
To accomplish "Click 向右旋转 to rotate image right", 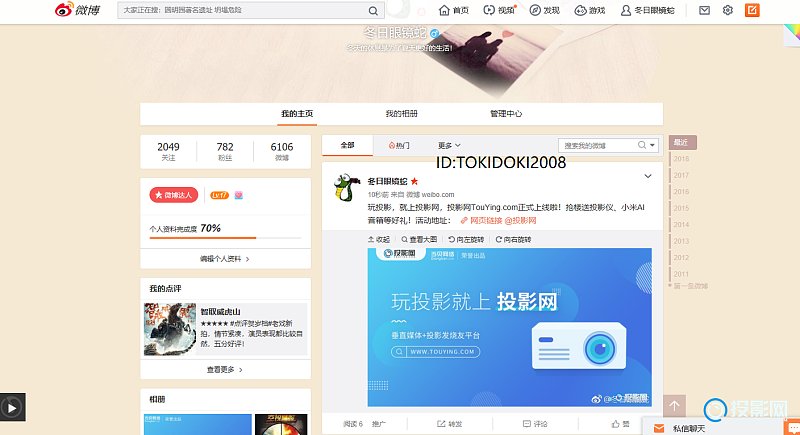I will (x=514, y=240).
